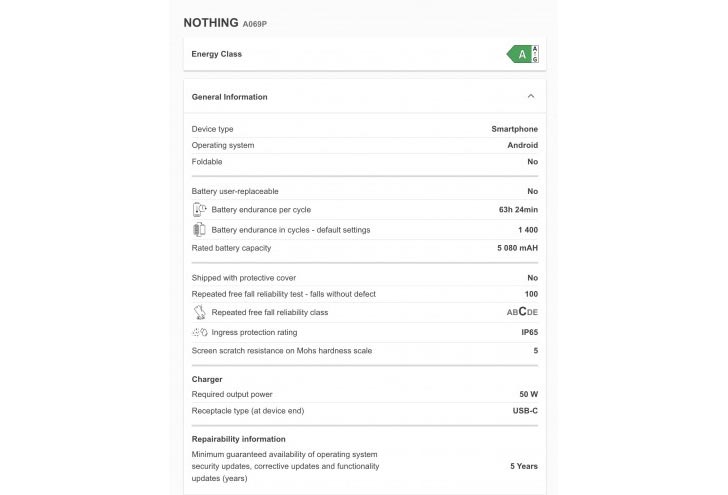This screenshot has height=495, width=728.
Task: Click the NOTHING brand heading
Action: [210, 22]
